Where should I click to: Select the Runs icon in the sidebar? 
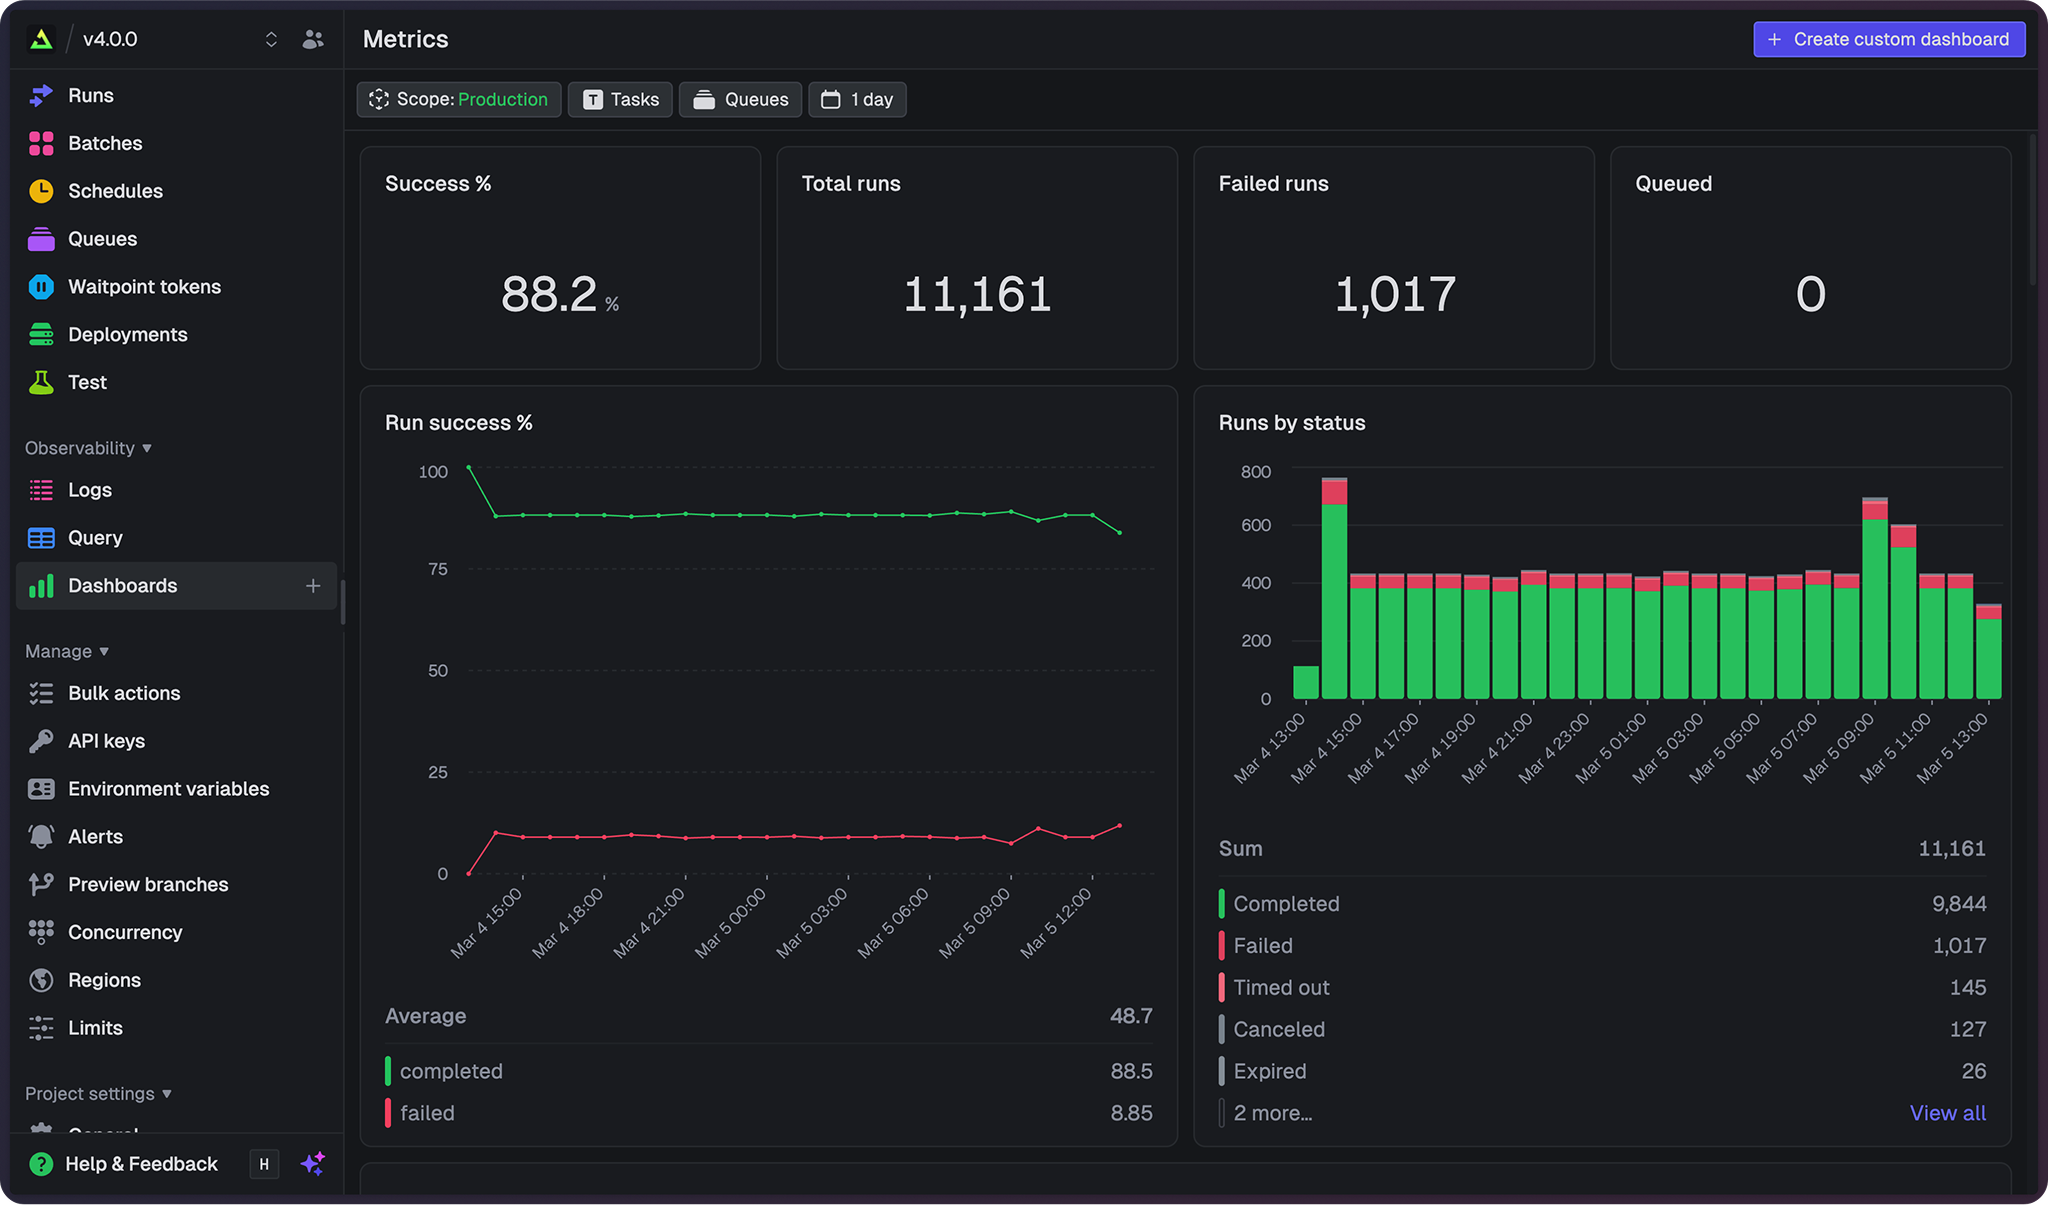coord(41,95)
